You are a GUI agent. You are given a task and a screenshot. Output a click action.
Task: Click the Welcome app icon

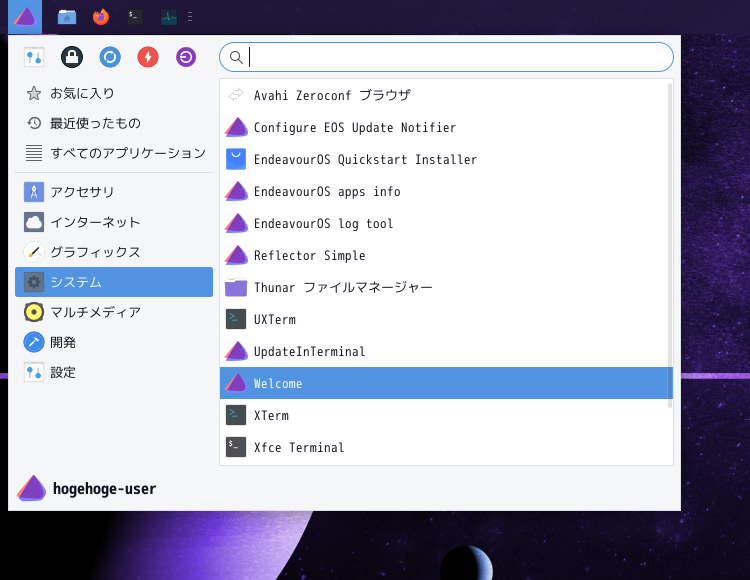click(x=236, y=383)
